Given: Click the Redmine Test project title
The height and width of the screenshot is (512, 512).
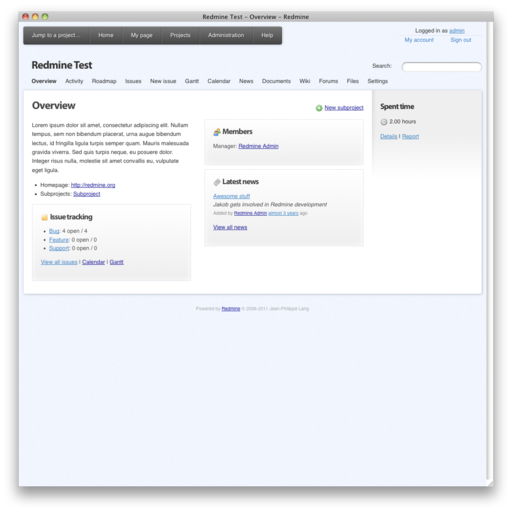Looking at the screenshot, I should [62, 65].
